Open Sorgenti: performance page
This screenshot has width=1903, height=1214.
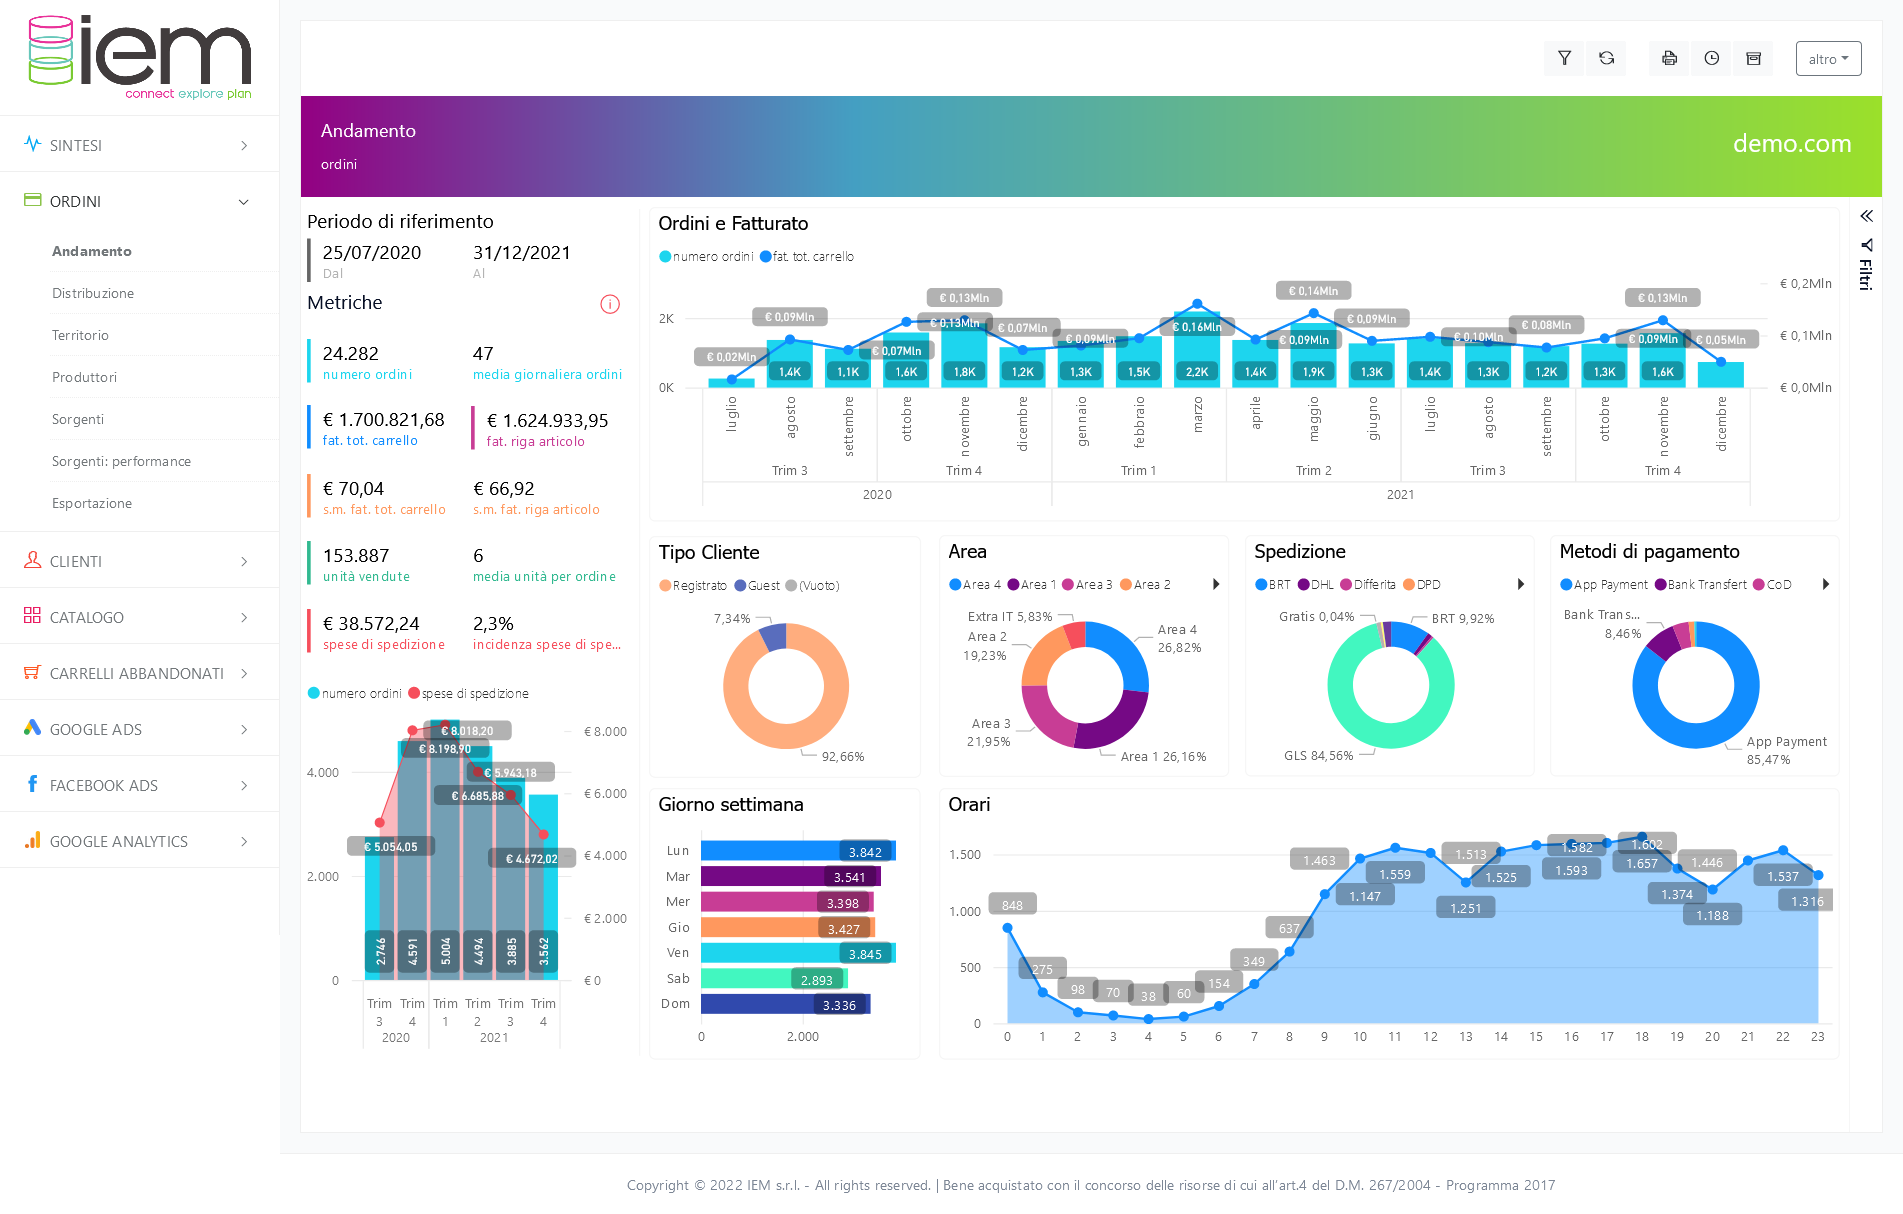(121, 461)
